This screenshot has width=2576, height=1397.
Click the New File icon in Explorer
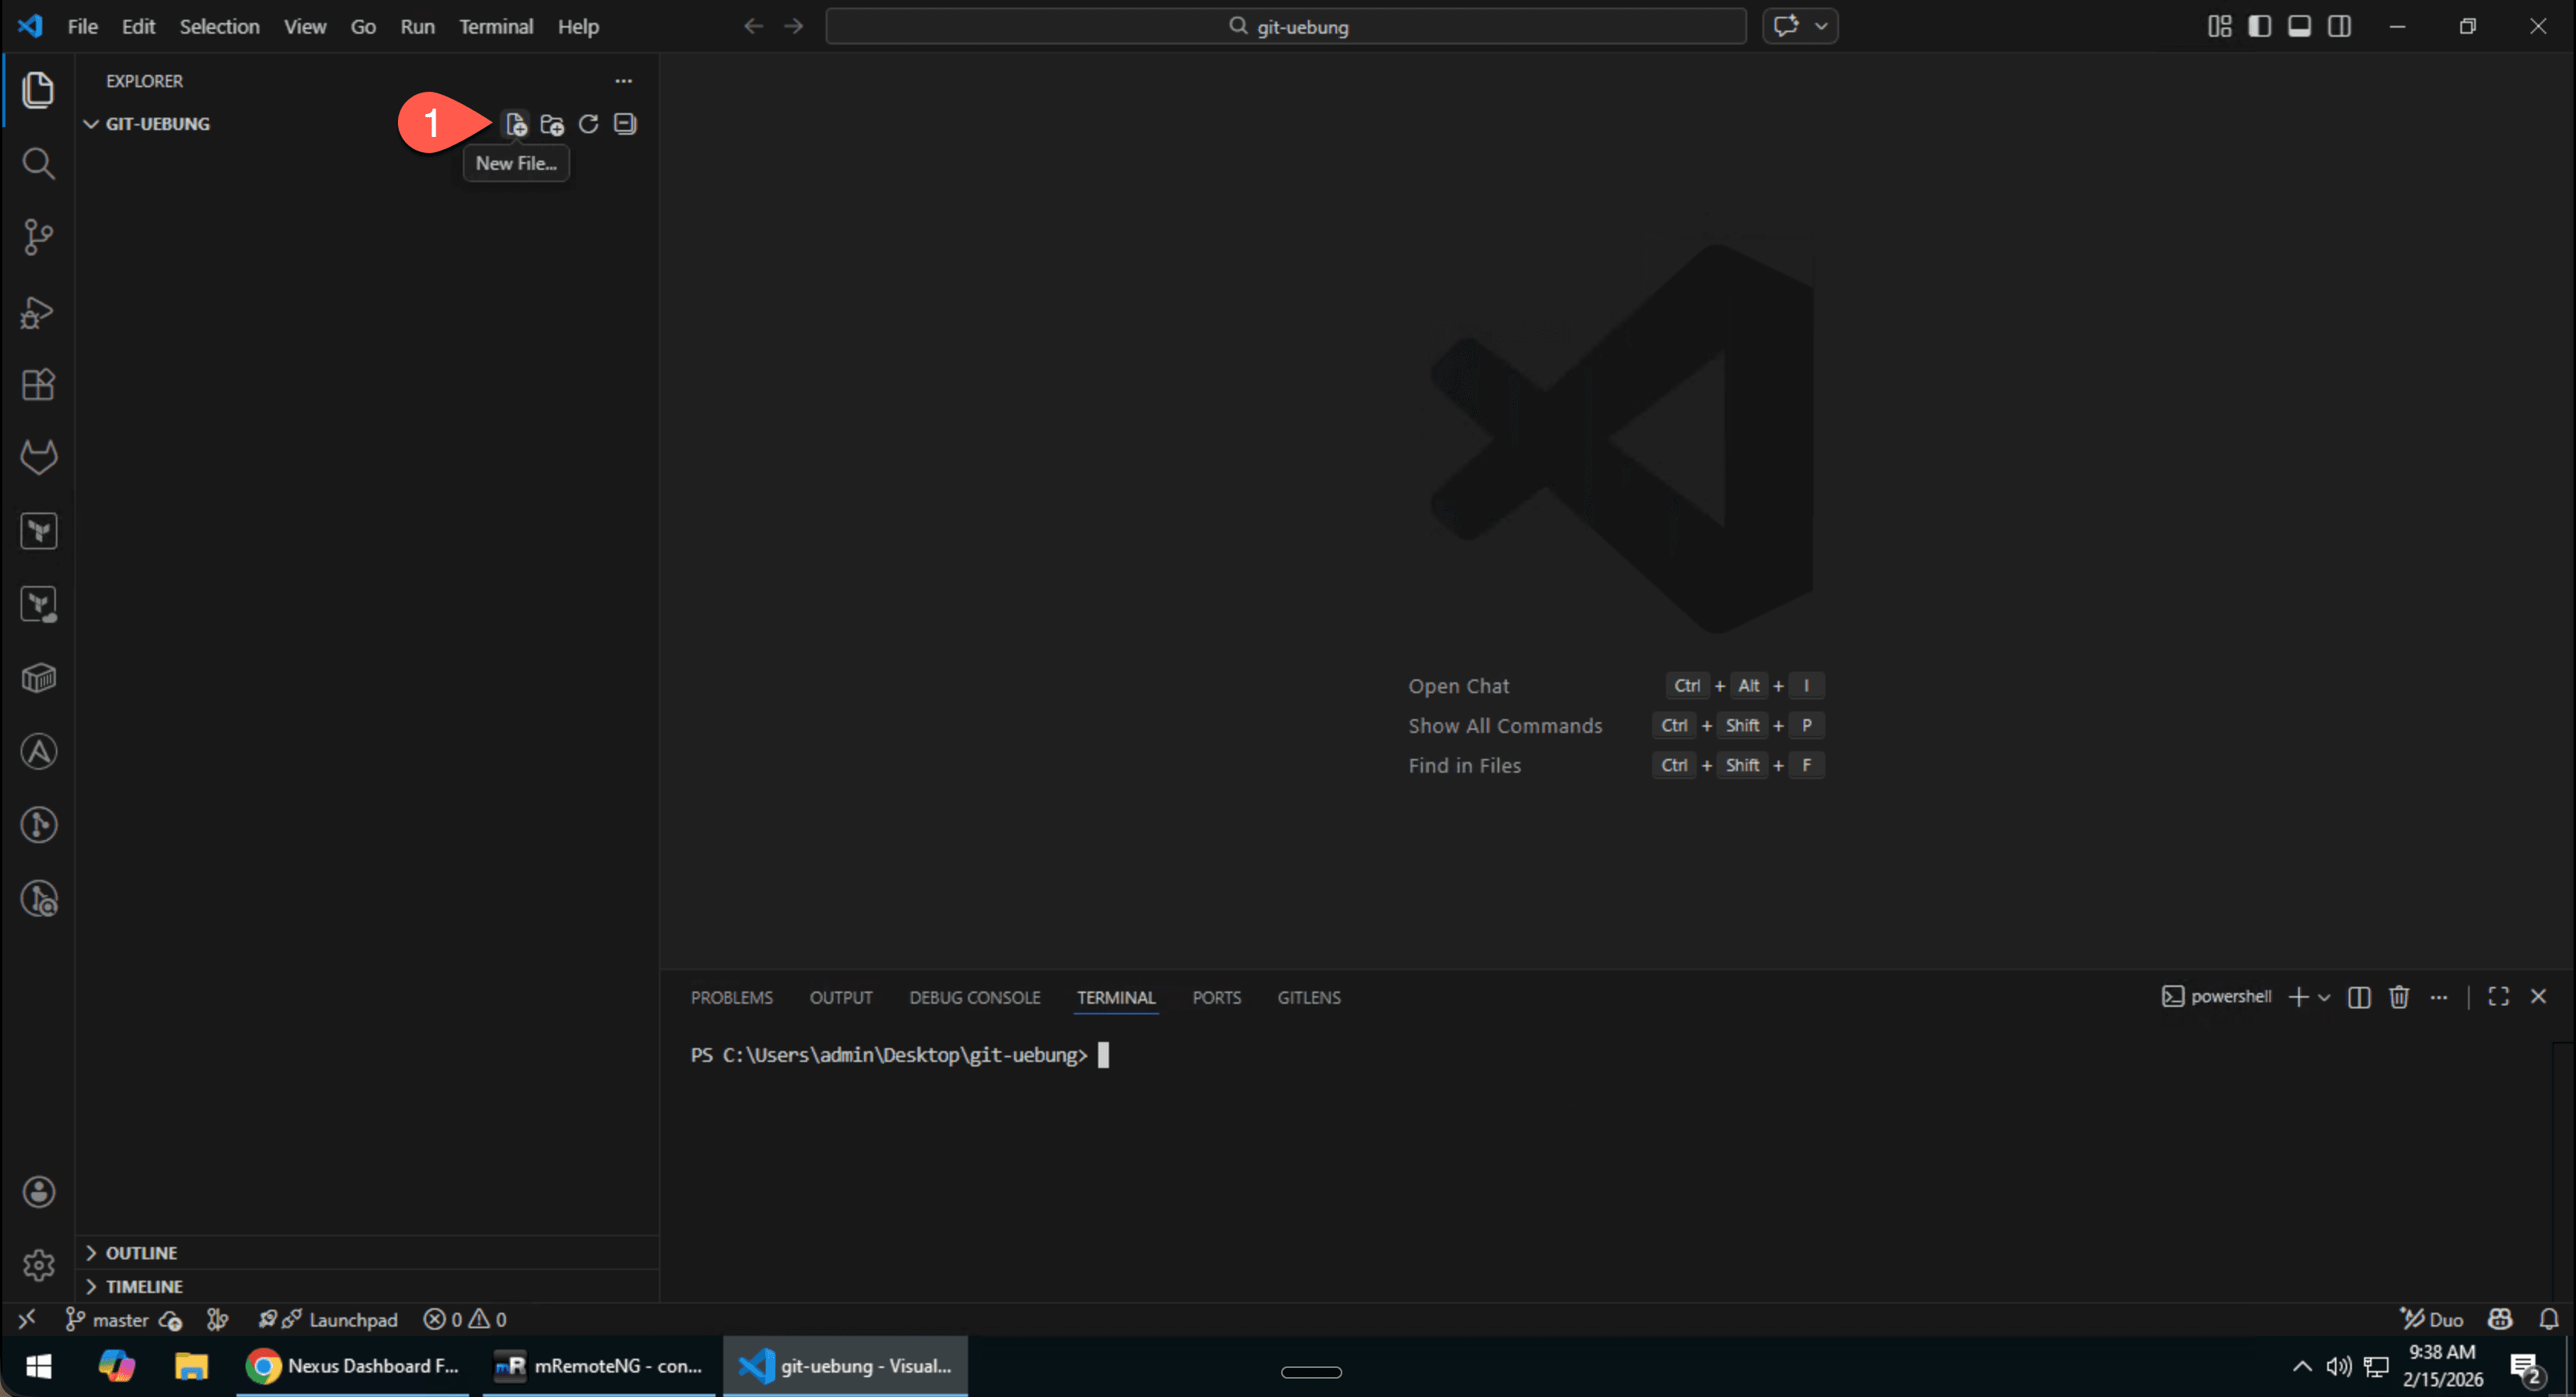[x=516, y=123]
